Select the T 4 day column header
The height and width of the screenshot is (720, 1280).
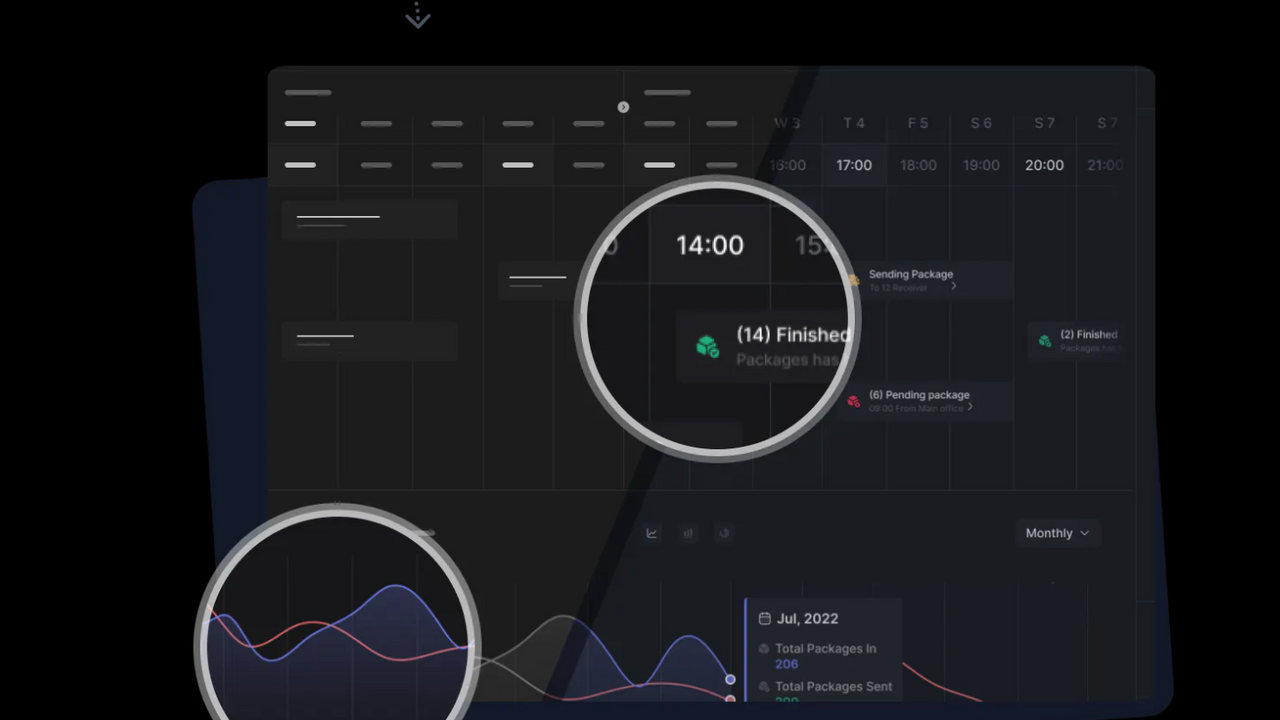pyautogui.click(x=854, y=123)
